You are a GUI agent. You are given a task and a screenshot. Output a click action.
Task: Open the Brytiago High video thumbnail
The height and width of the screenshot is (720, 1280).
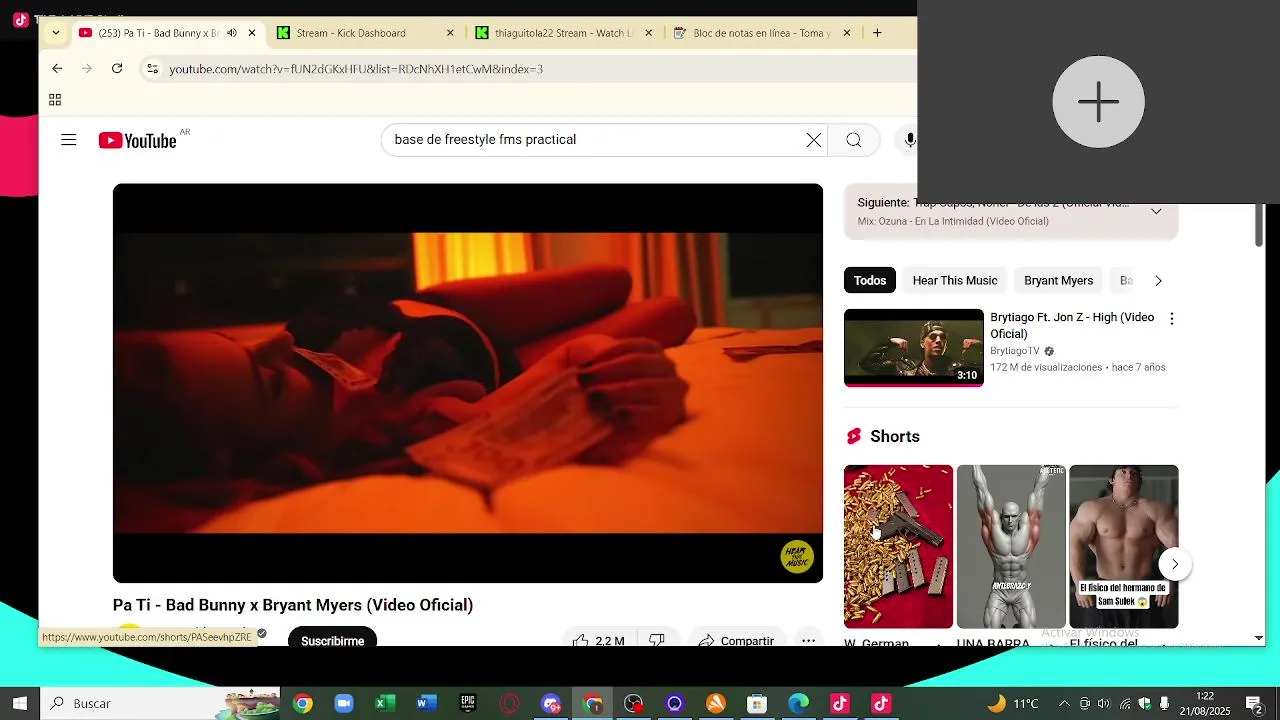(914, 347)
